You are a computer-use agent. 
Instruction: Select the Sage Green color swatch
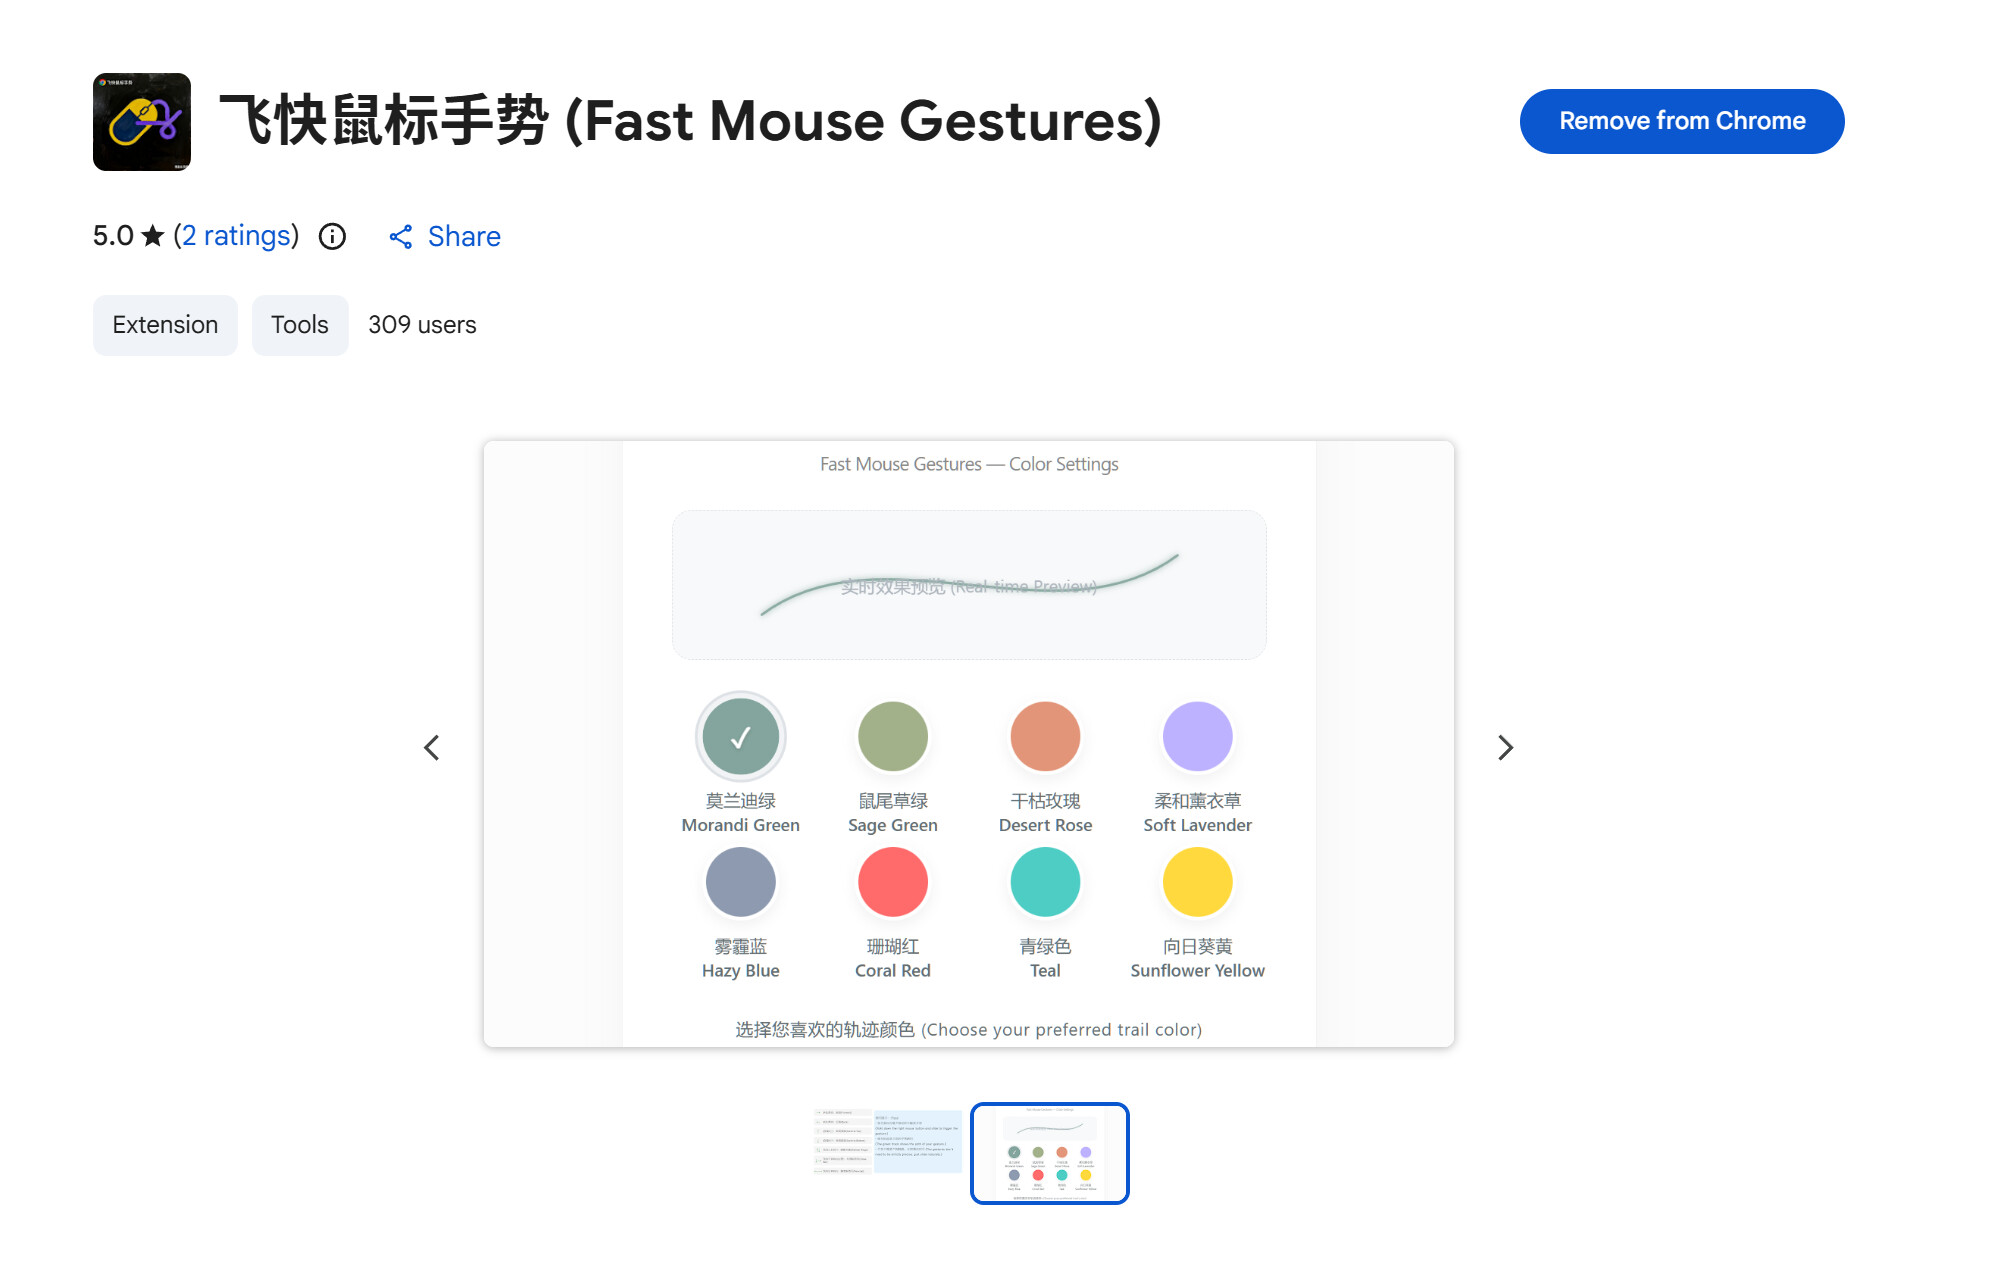893,737
